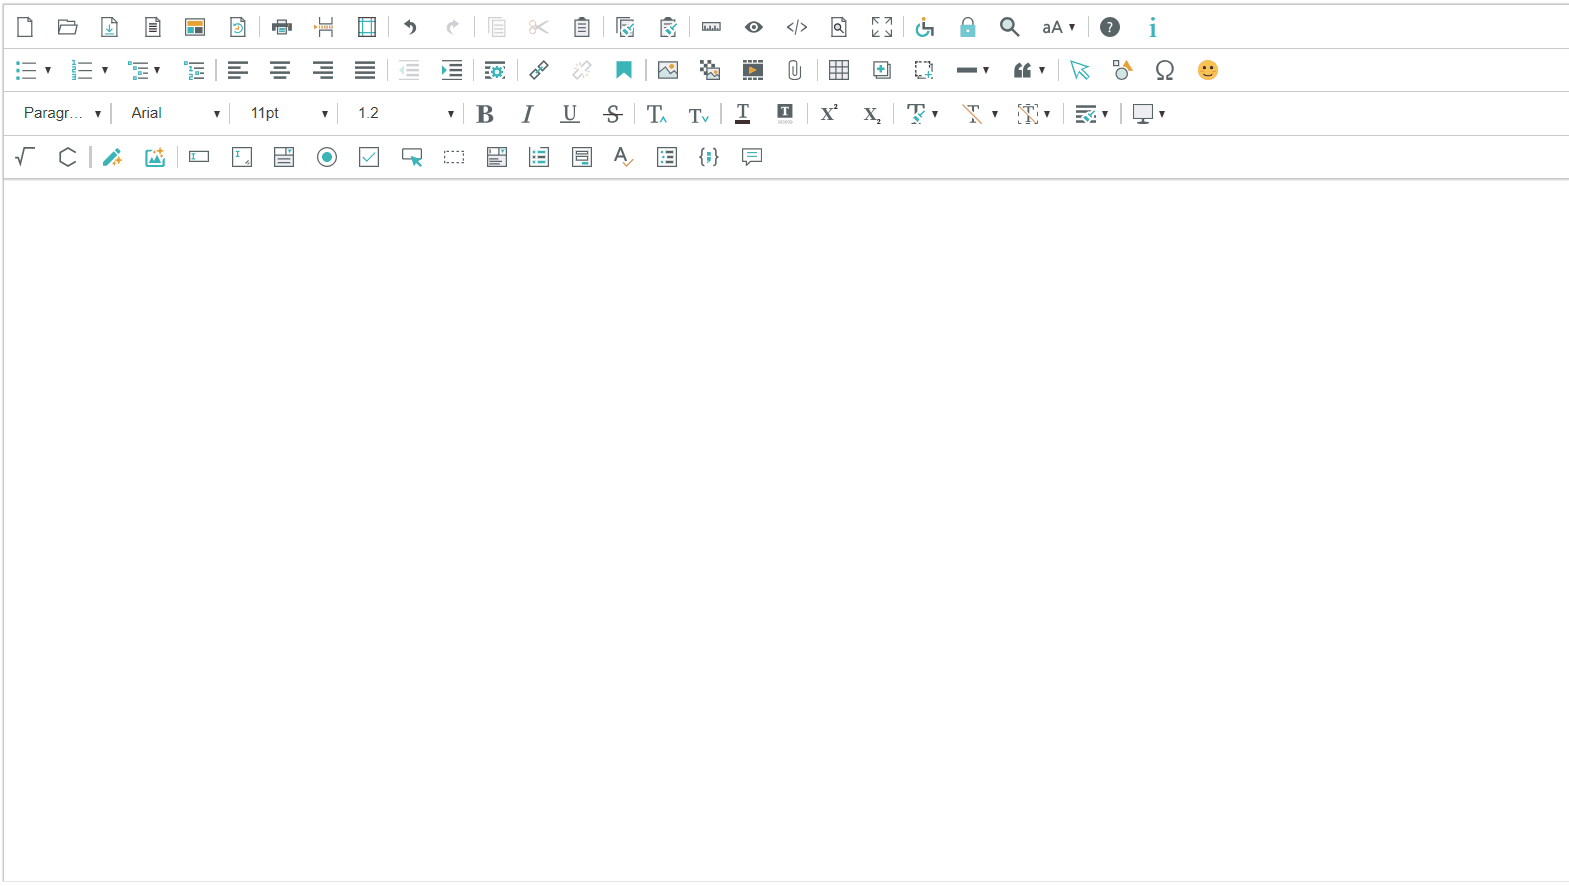Toggle fullscreen mode

(x=882, y=27)
